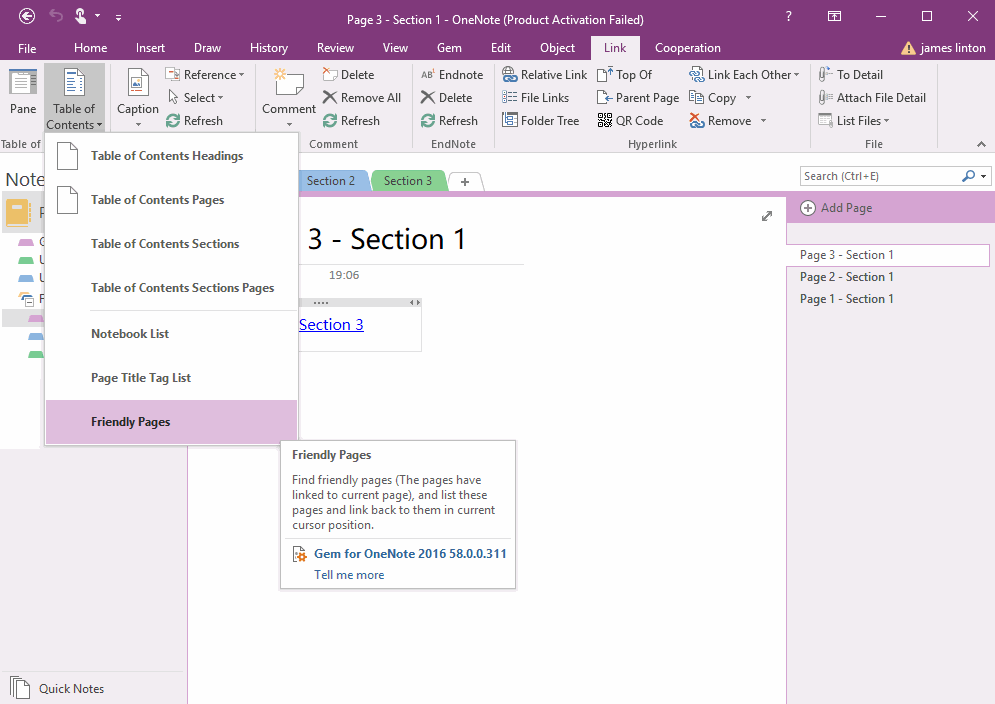Collapse the ribbon with the chevron
Viewport: 995px width, 704px height.
981,144
